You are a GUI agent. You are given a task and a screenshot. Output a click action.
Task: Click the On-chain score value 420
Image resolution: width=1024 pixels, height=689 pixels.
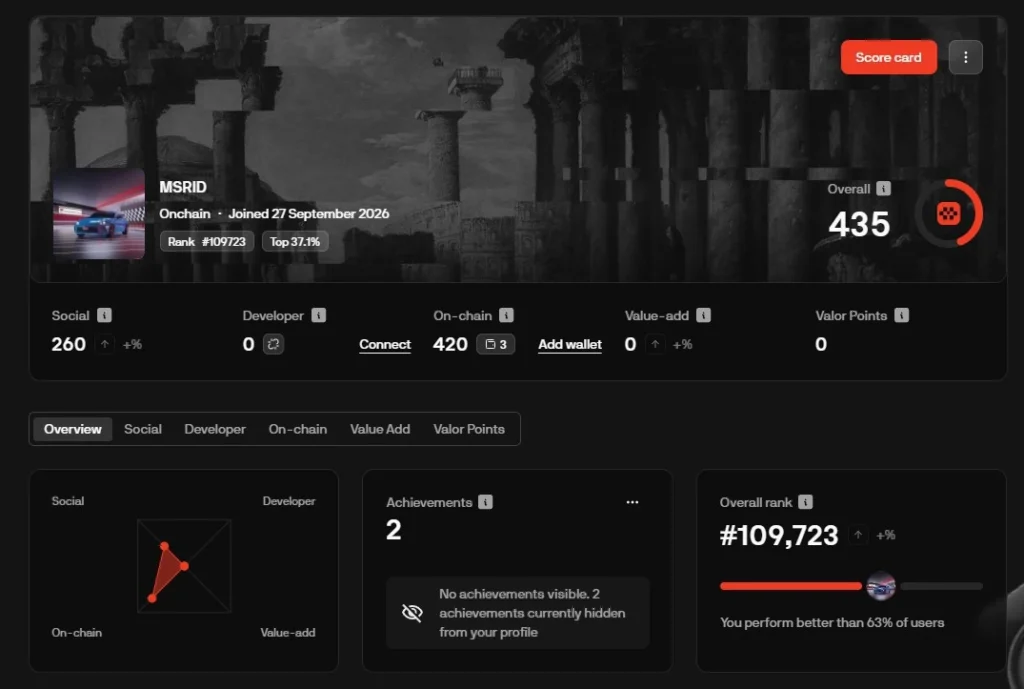pyautogui.click(x=450, y=344)
